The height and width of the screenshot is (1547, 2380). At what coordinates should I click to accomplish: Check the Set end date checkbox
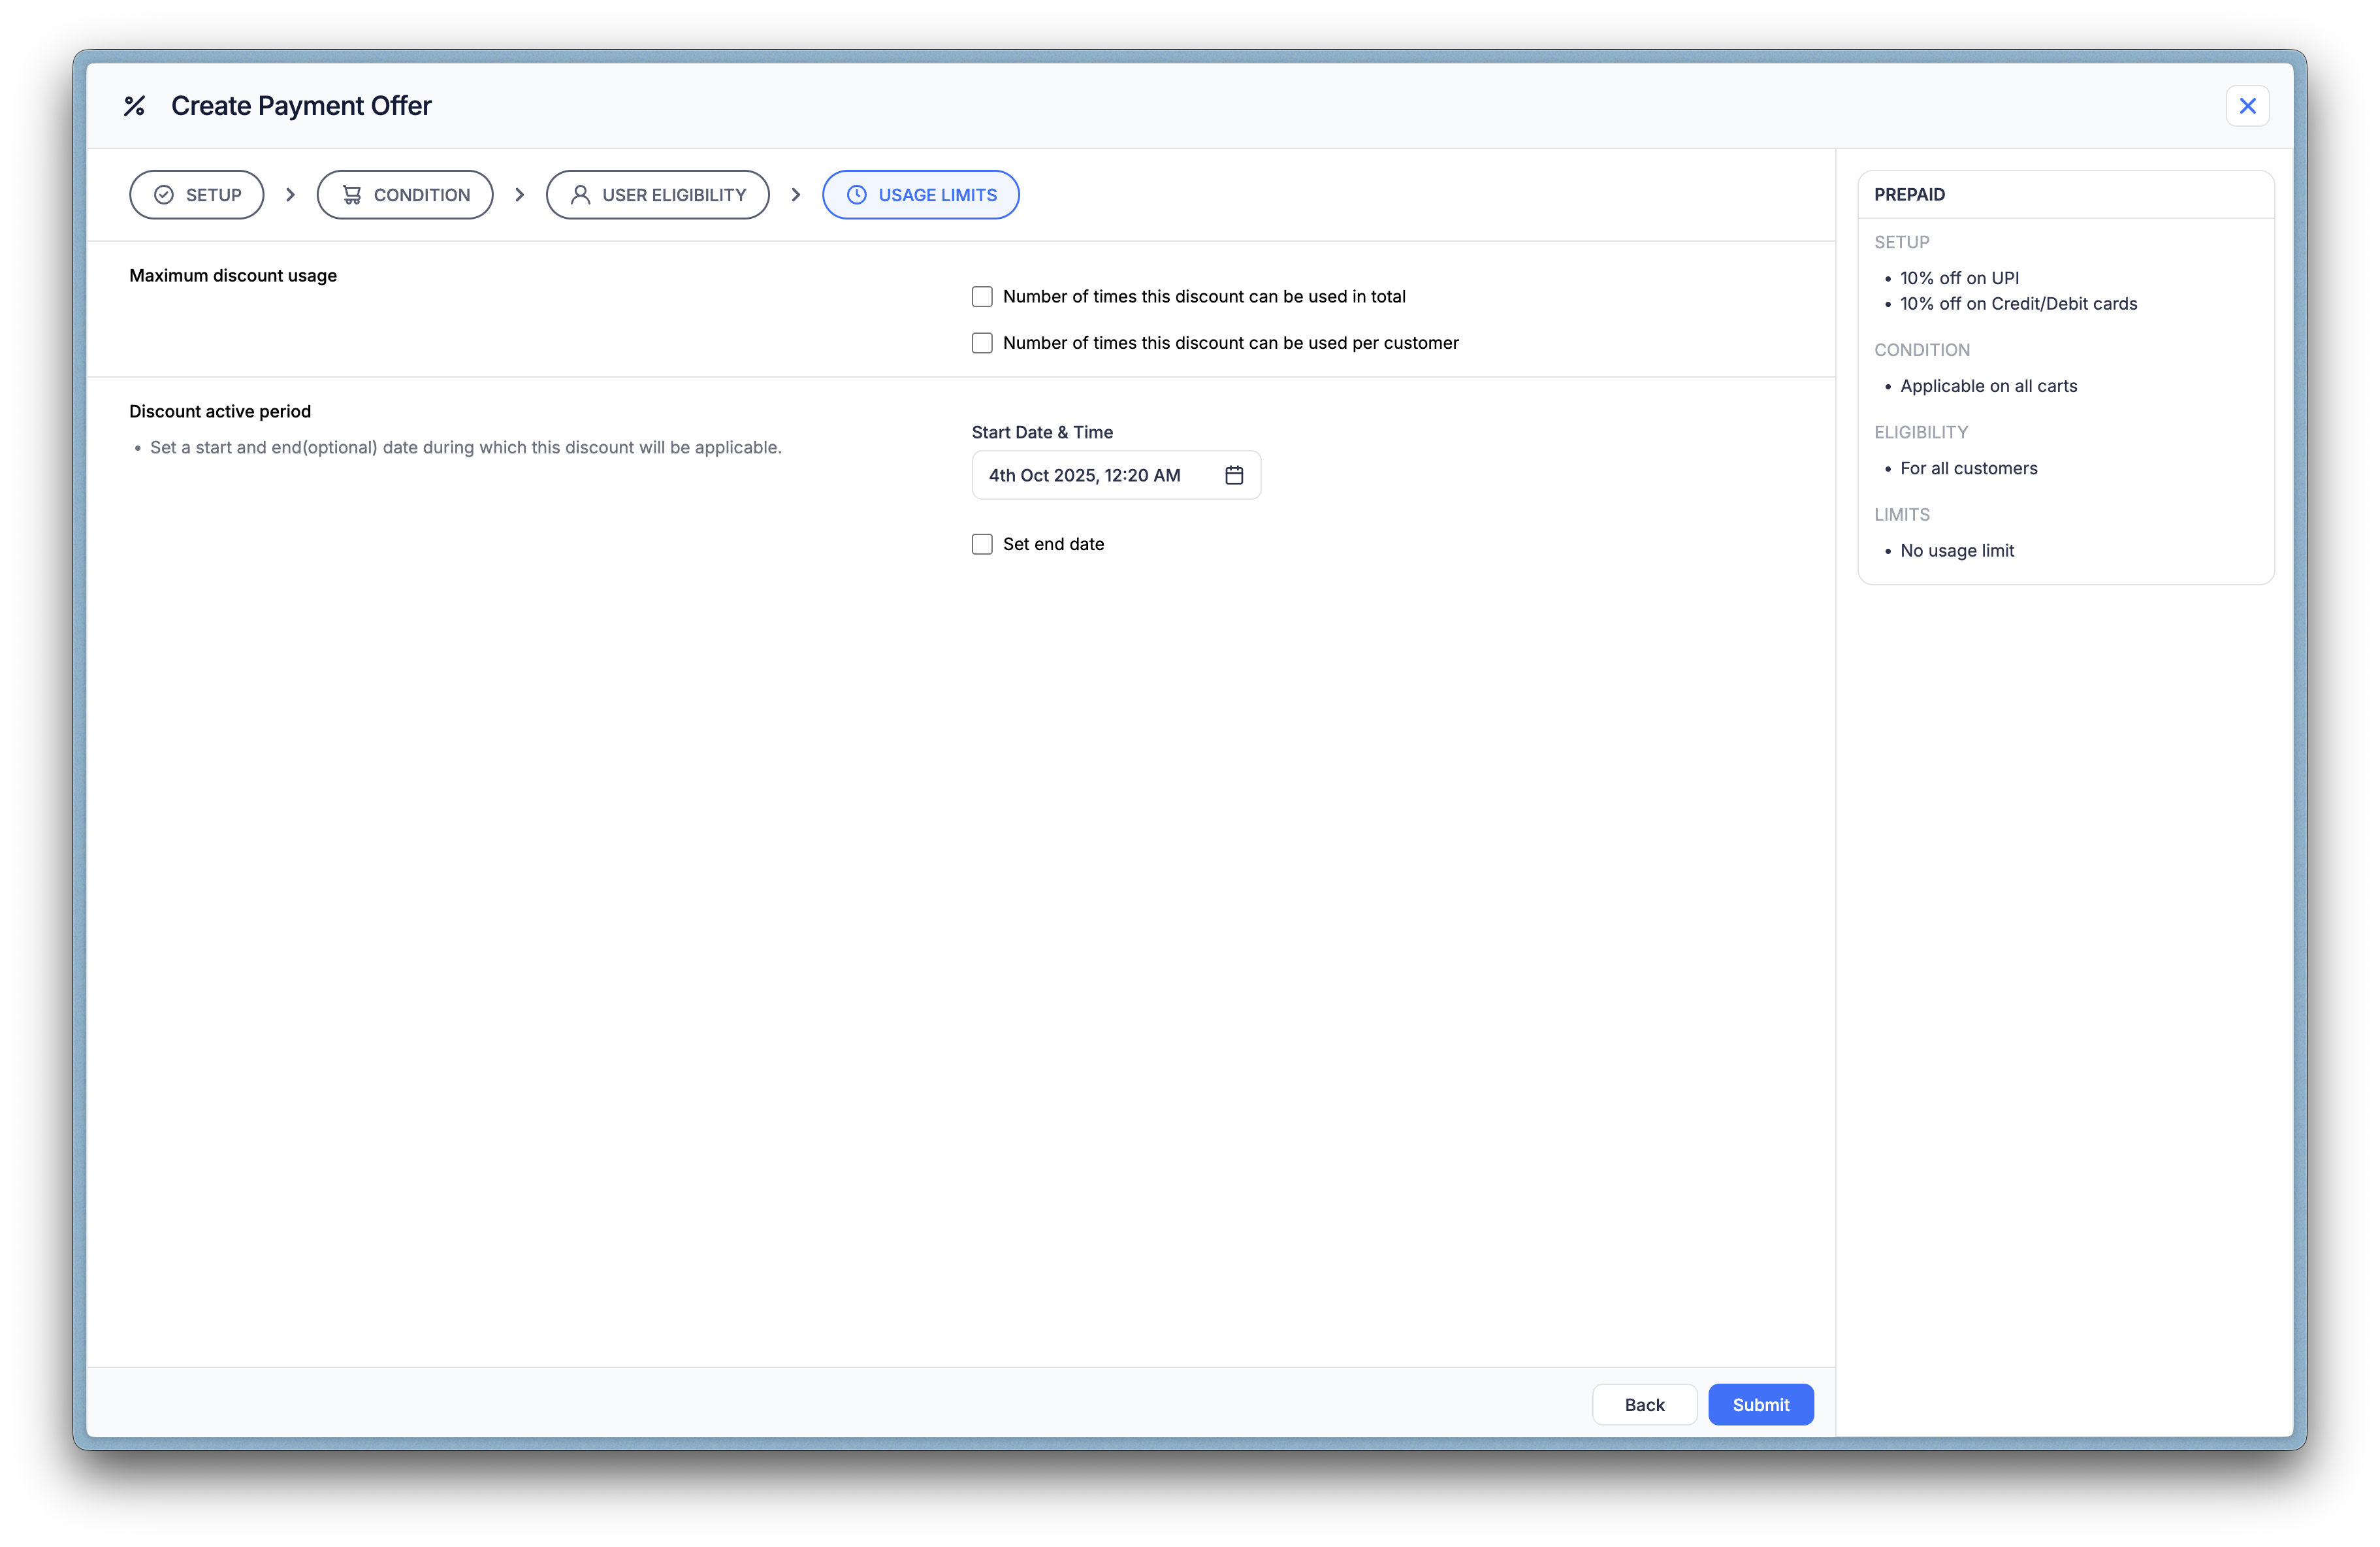point(982,544)
